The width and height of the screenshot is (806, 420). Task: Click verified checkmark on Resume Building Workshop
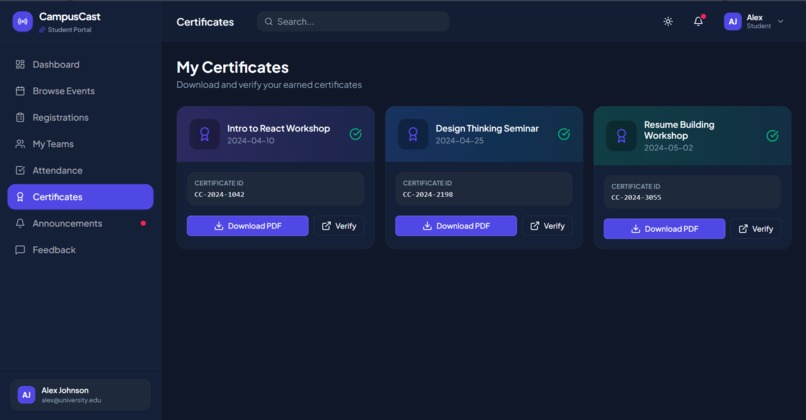tap(772, 136)
